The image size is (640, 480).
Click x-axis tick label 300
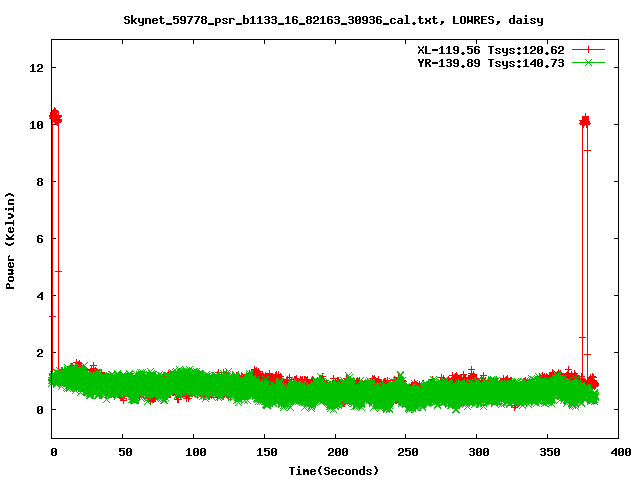479,452
